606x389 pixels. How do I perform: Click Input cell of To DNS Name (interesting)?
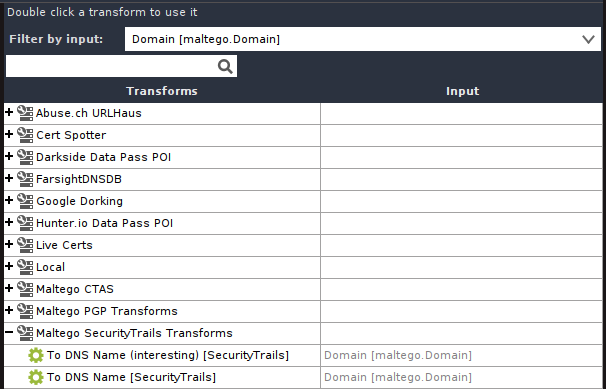pos(461,355)
